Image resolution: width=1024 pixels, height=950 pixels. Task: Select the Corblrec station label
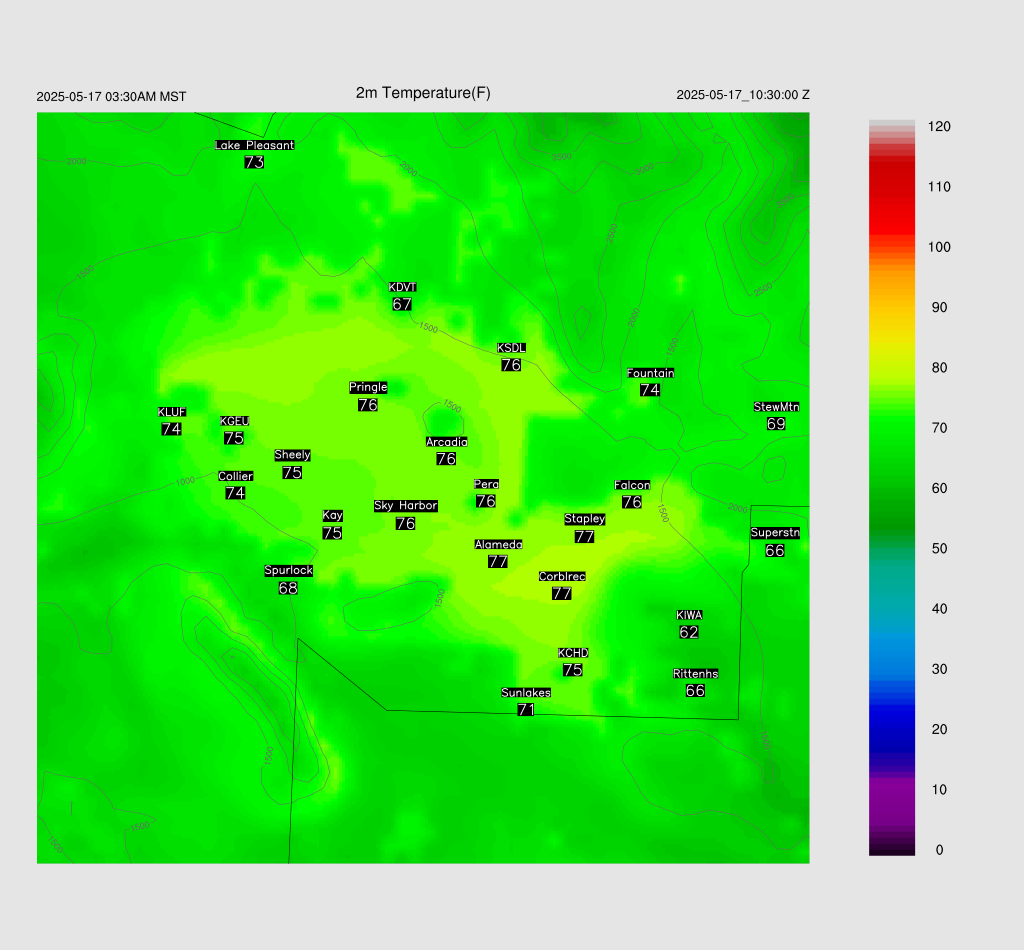[x=562, y=577]
